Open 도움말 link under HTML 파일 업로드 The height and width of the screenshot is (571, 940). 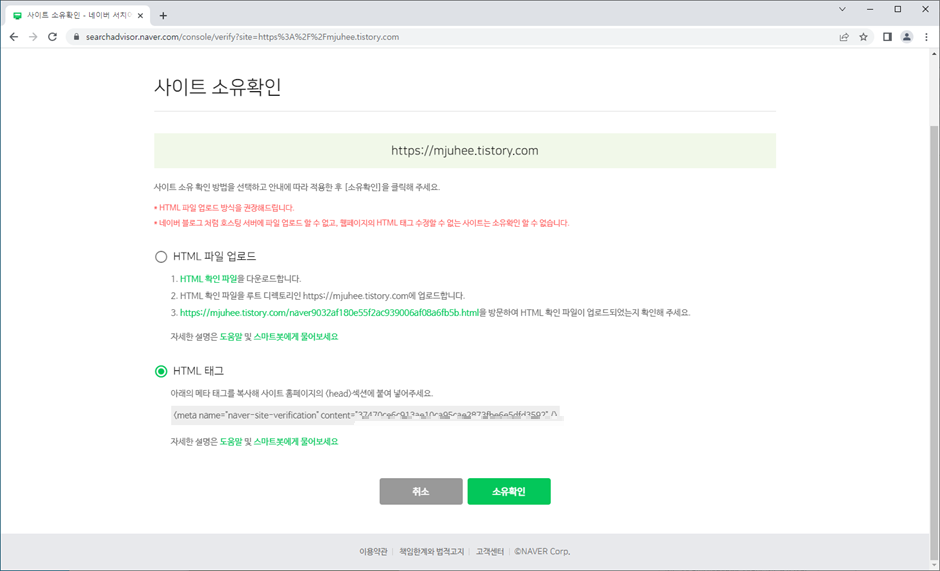(x=231, y=336)
